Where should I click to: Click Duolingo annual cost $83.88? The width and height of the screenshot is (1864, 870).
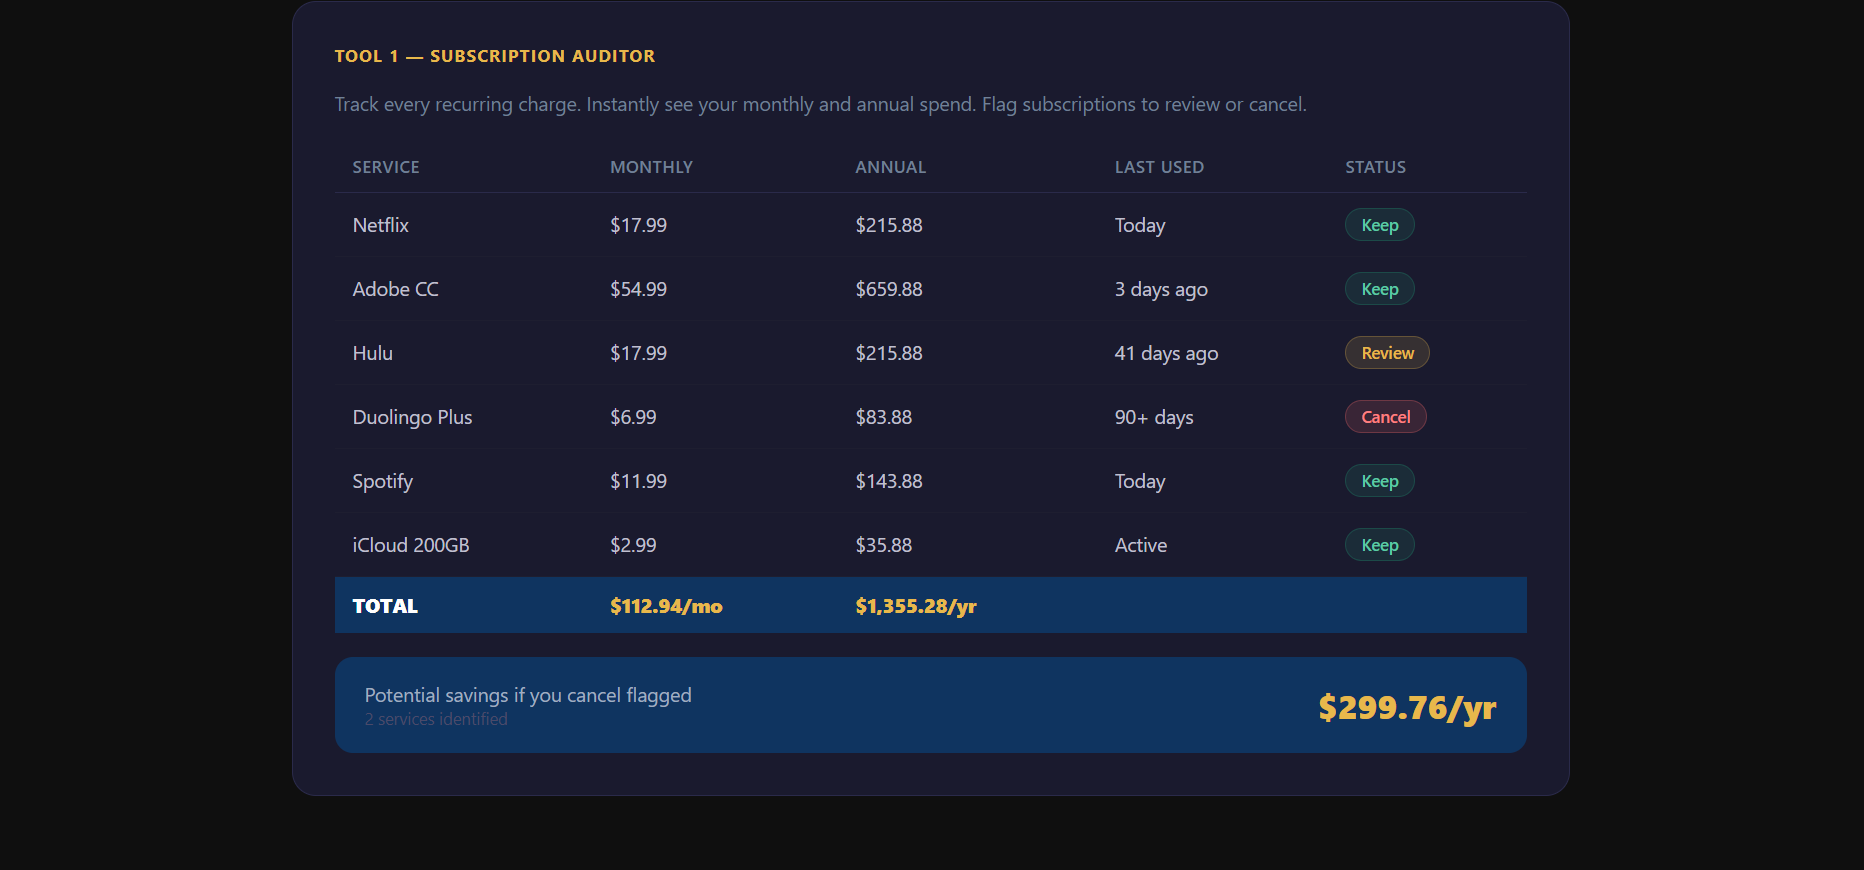tap(883, 417)
